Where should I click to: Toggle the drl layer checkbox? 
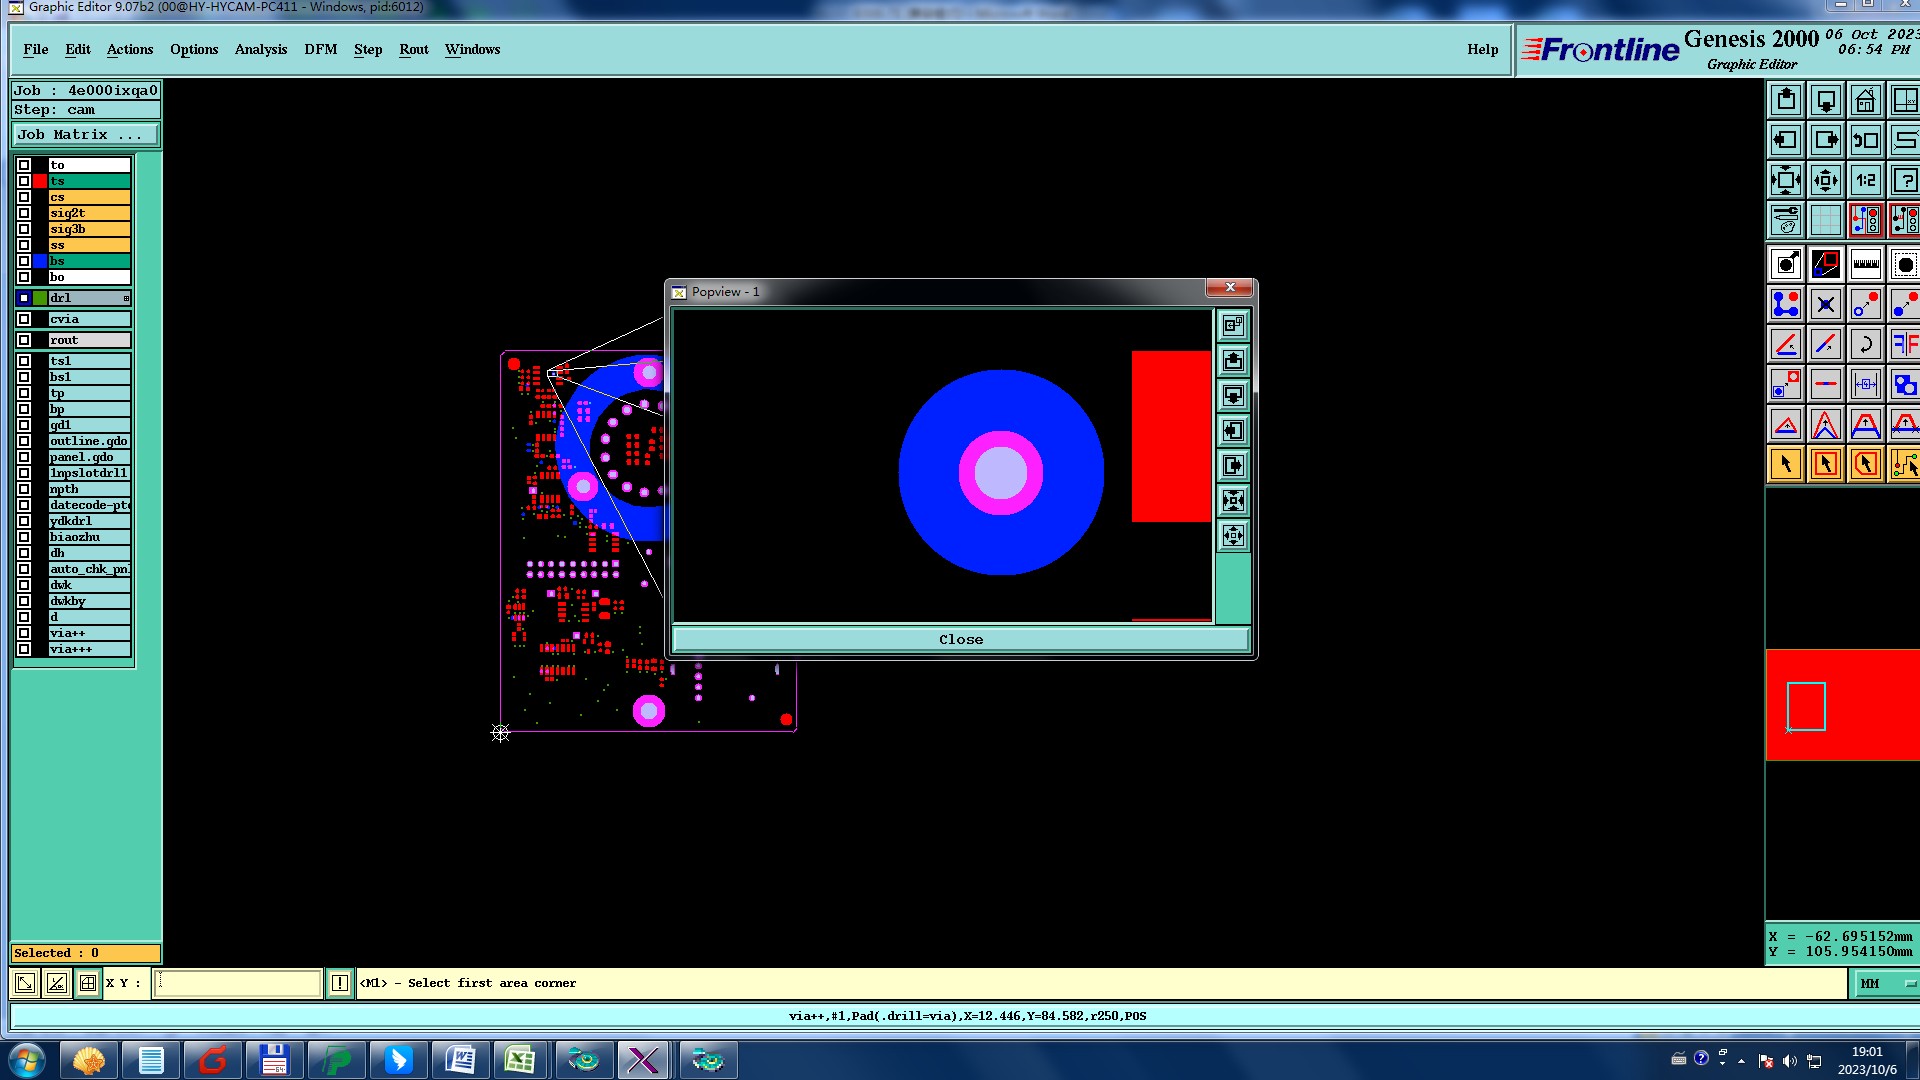[24, 298]
